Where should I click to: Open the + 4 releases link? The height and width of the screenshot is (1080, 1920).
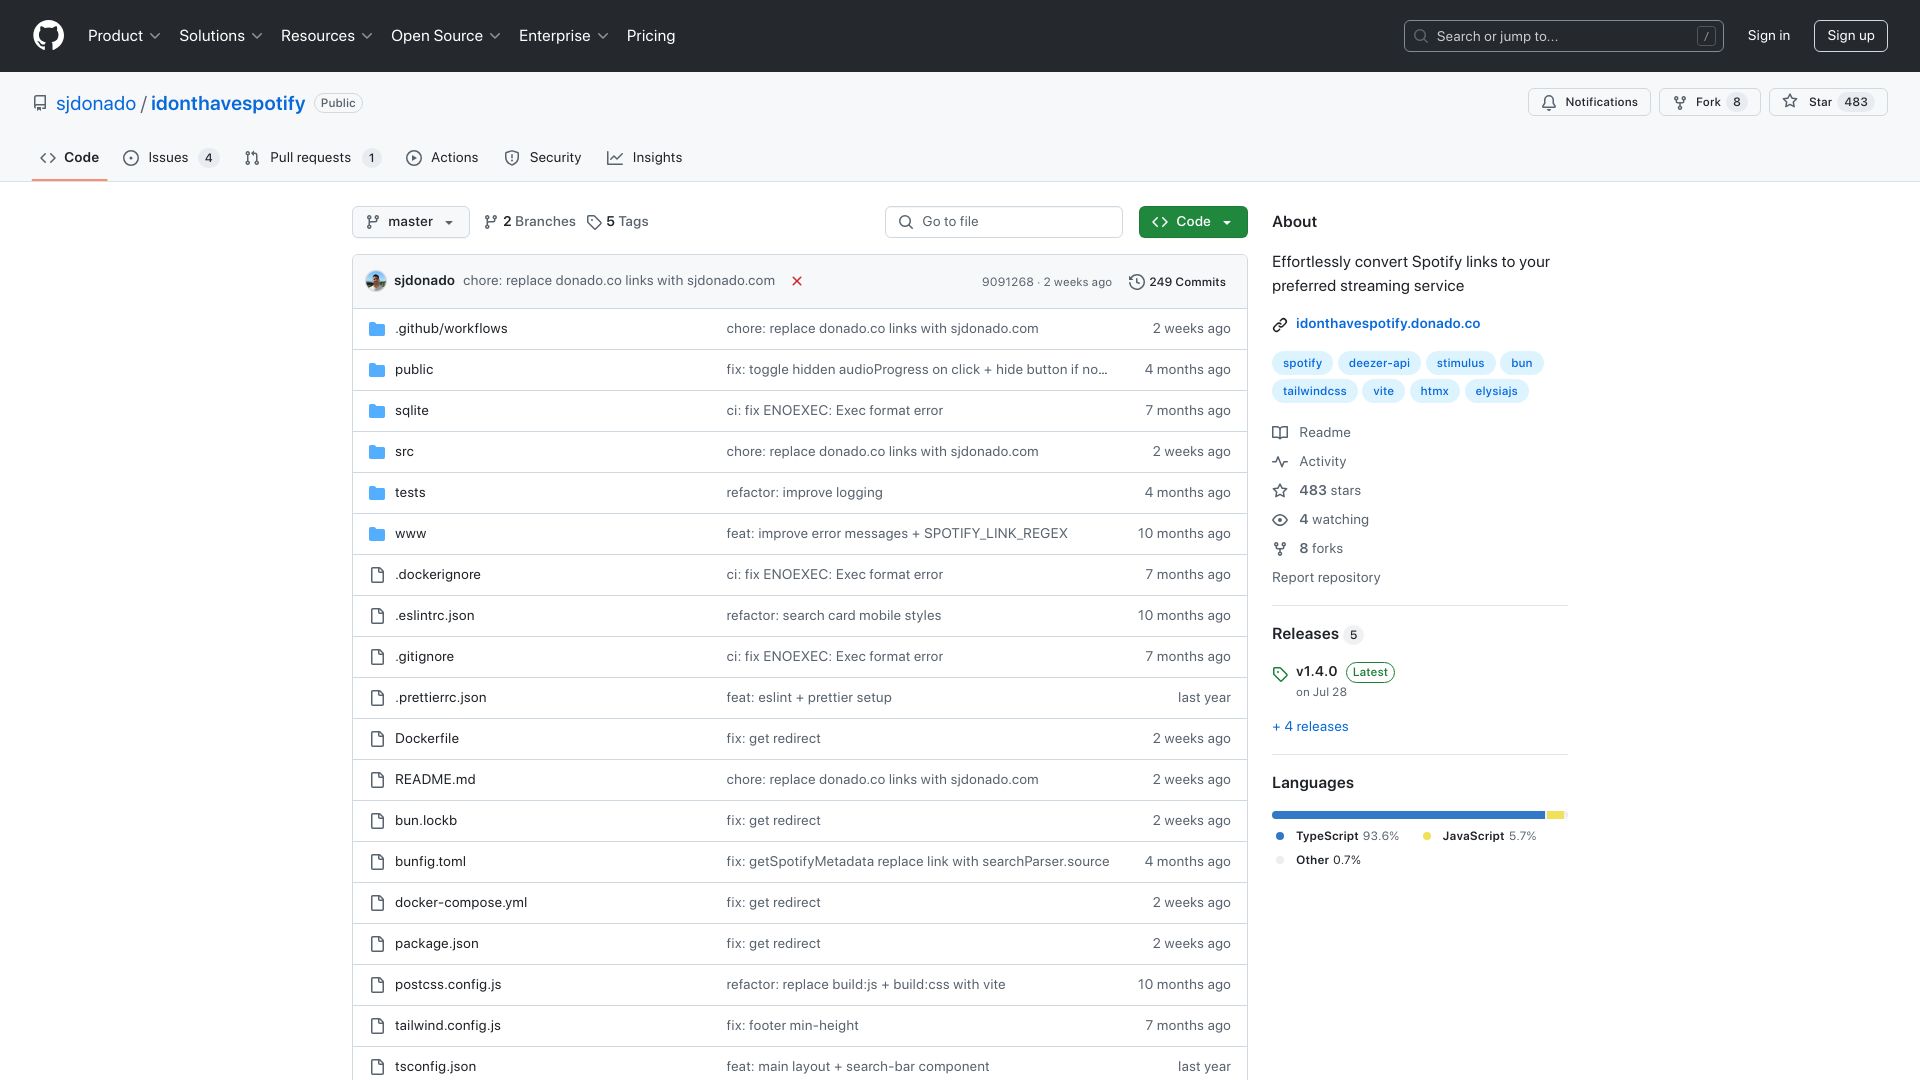point(1310,727)
